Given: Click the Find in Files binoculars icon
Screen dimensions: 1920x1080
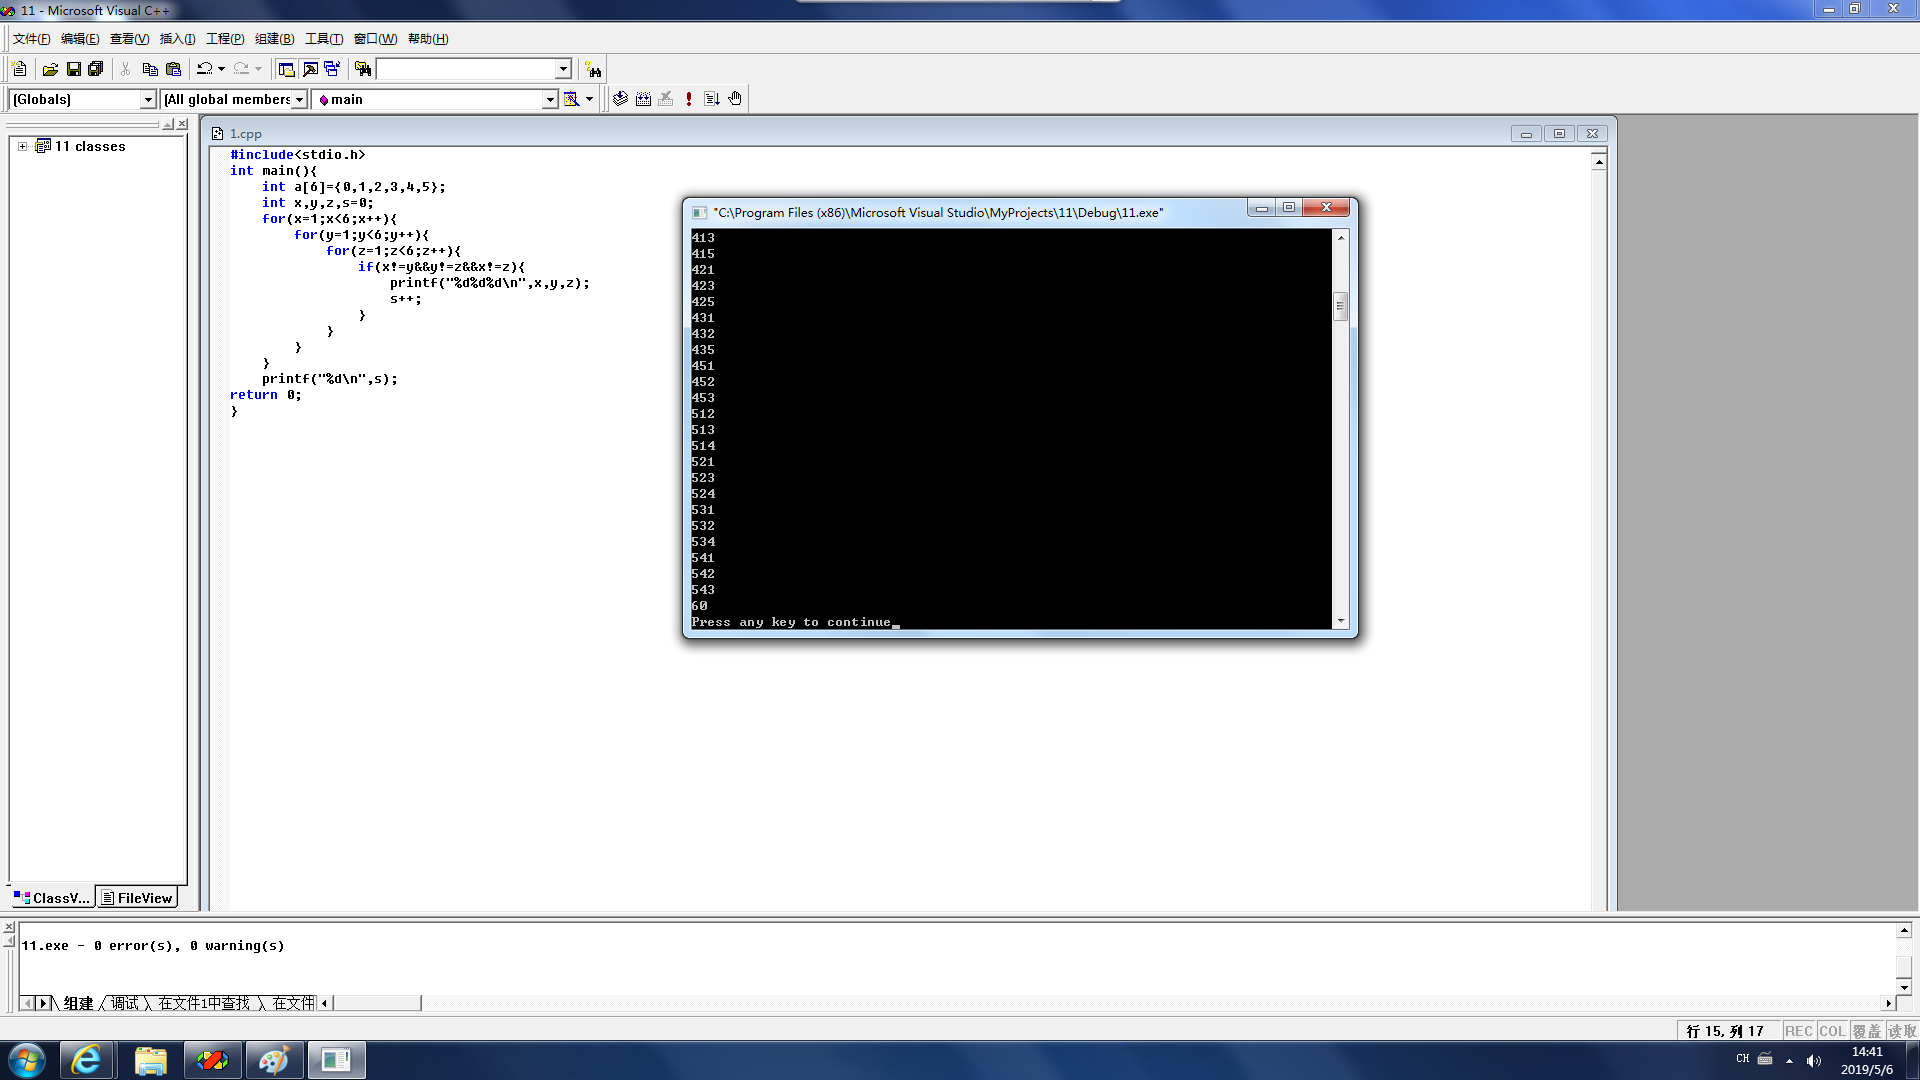Looking at the screenshot, I should (x=363, y=69).
